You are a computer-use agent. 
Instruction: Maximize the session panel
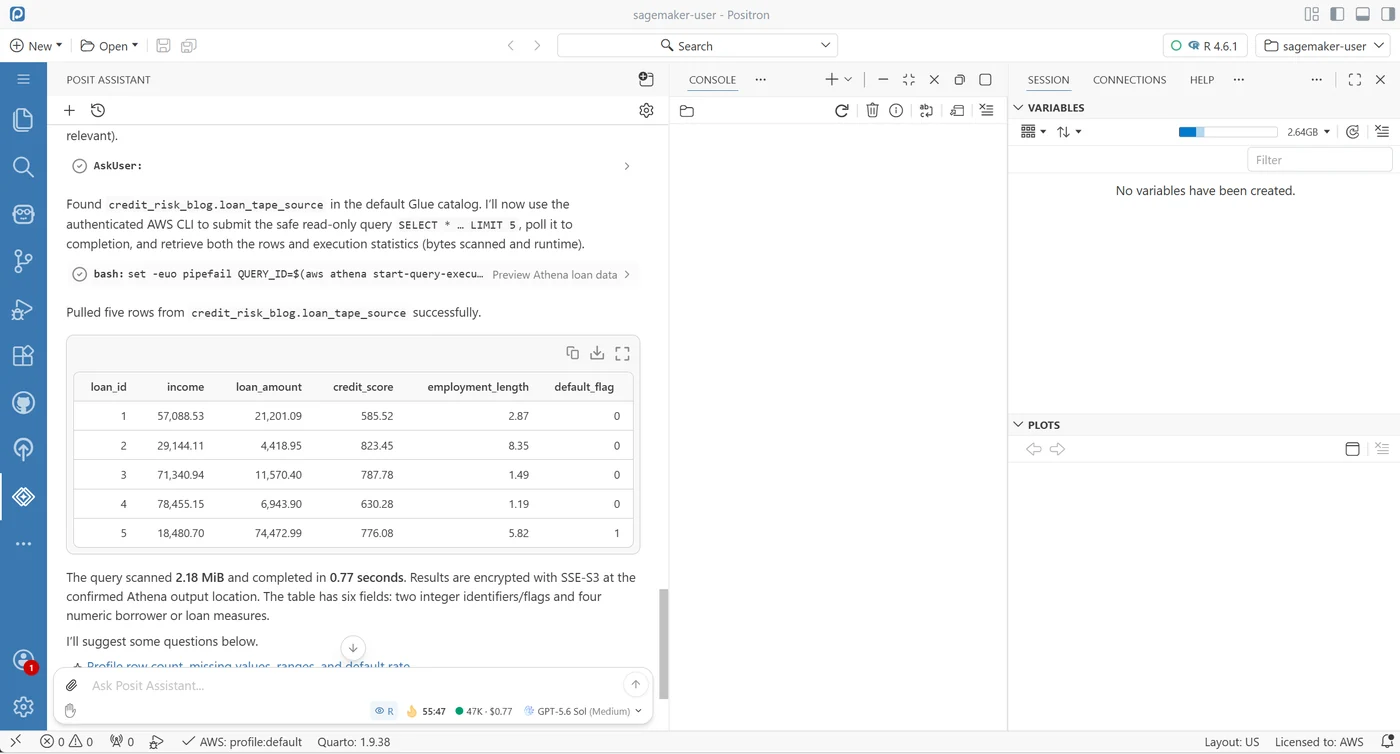click(1355, 80)
